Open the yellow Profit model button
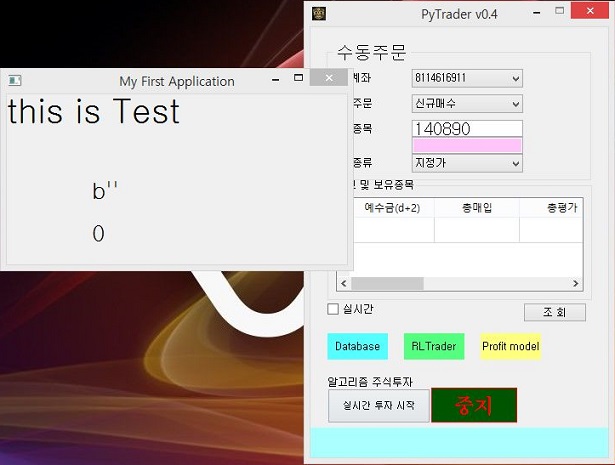This screenshot has width=615, height=465. 511,346
